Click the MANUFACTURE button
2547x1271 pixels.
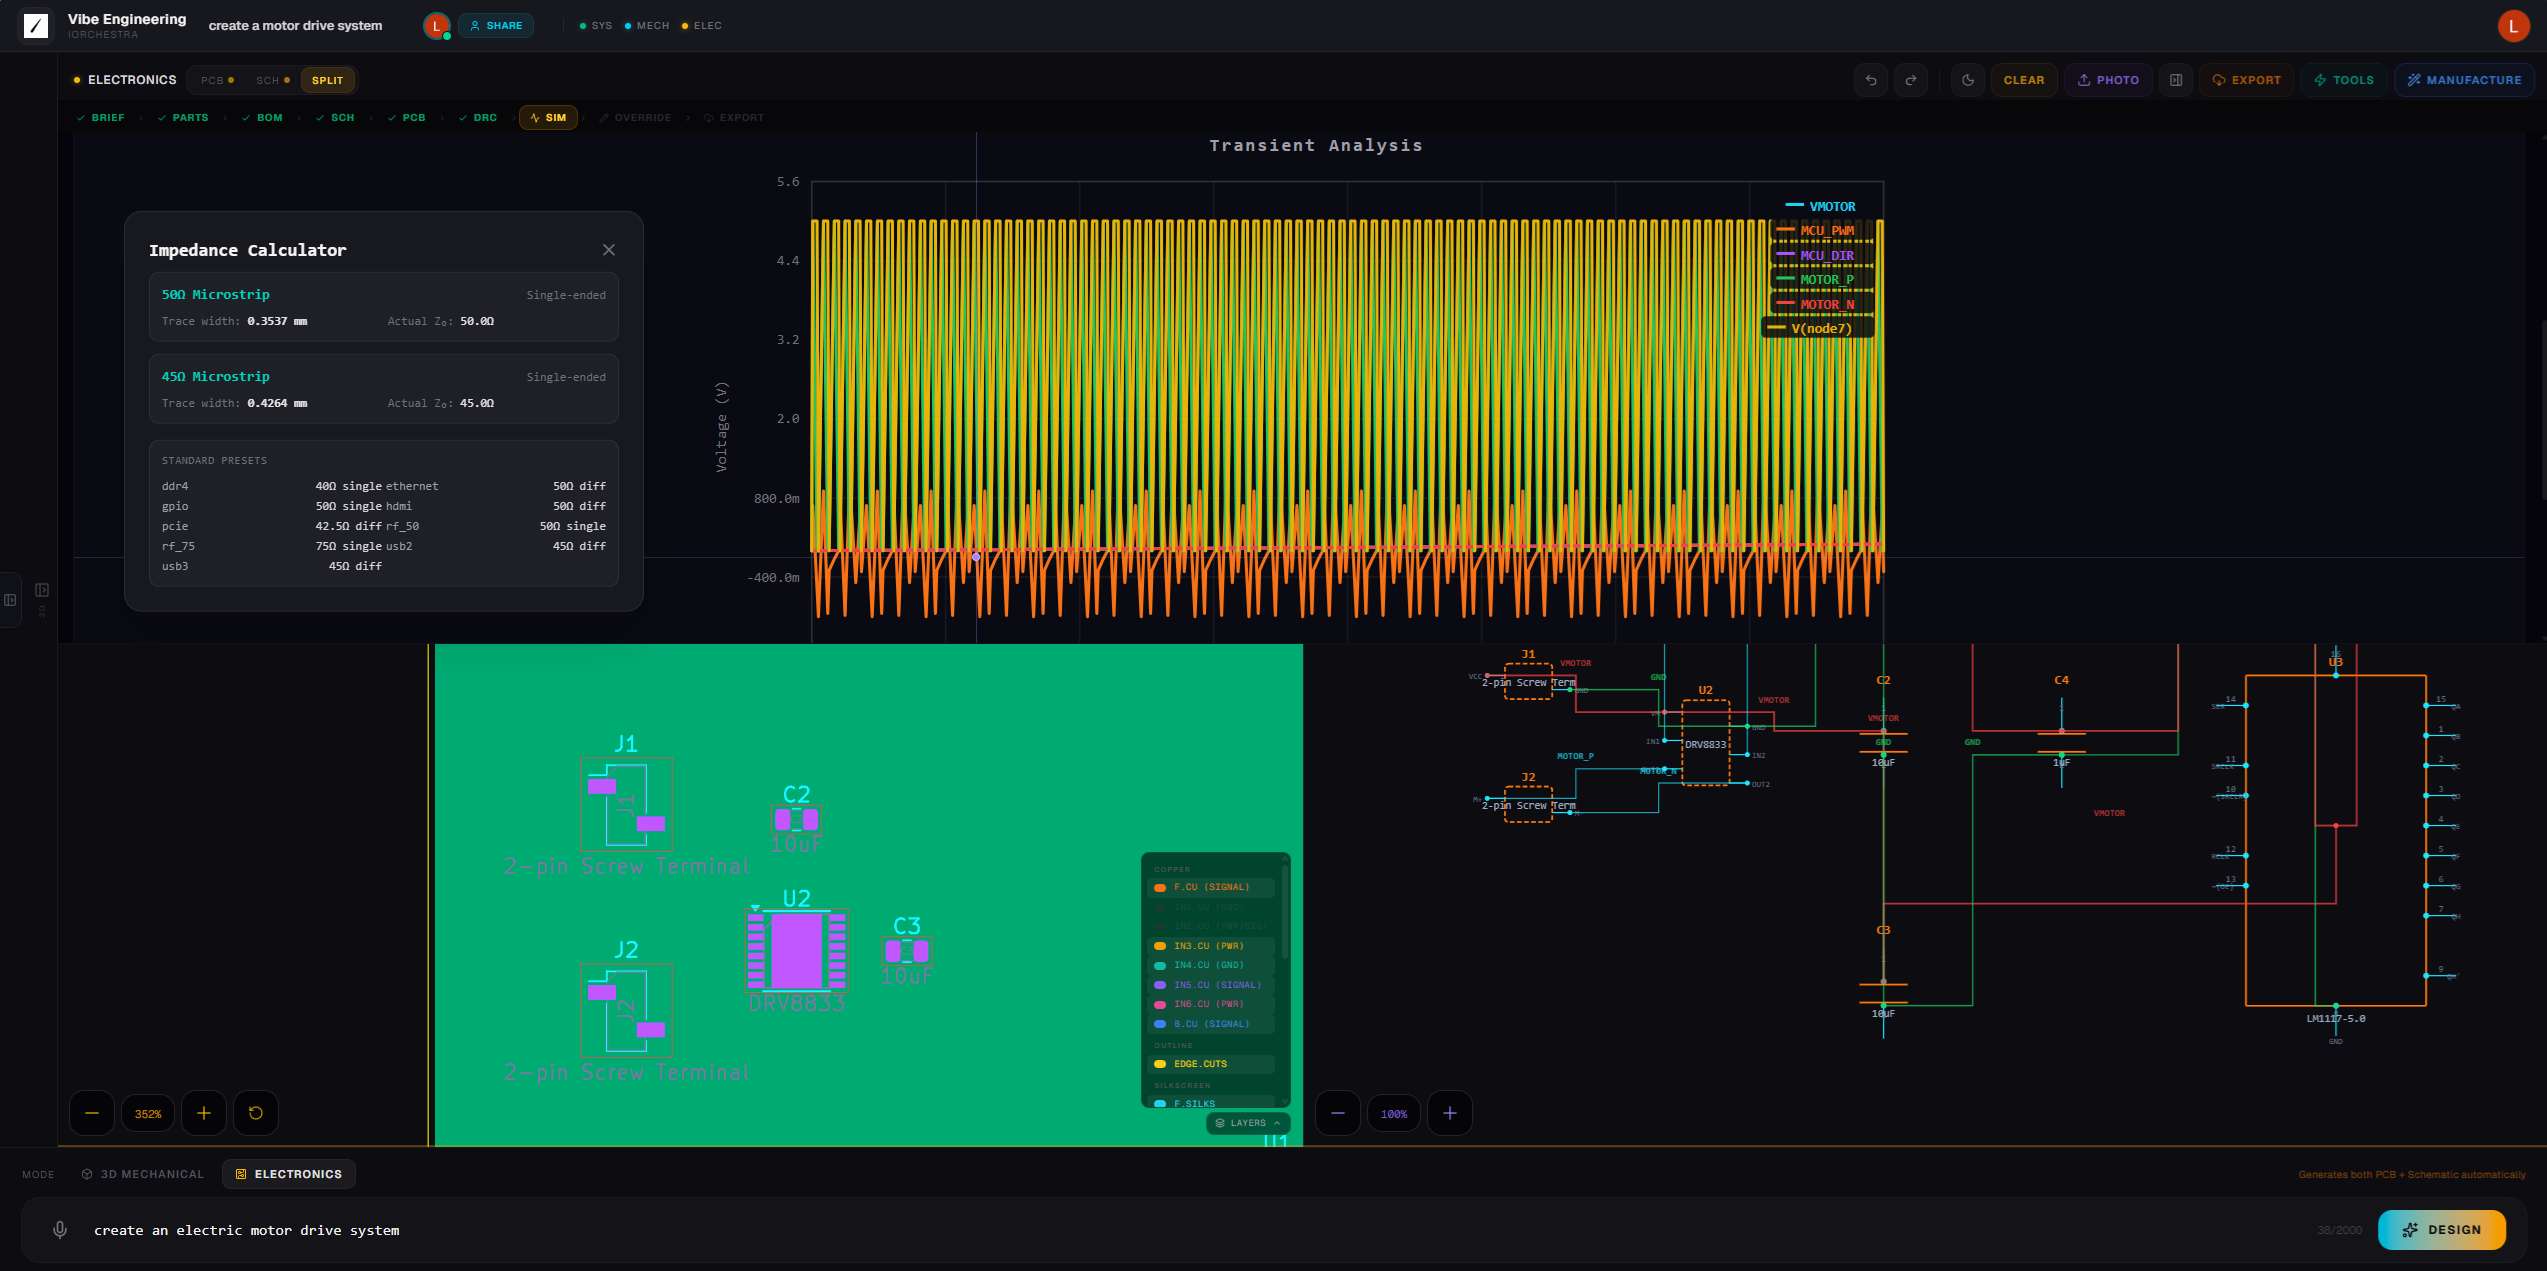click(2464, 80)
